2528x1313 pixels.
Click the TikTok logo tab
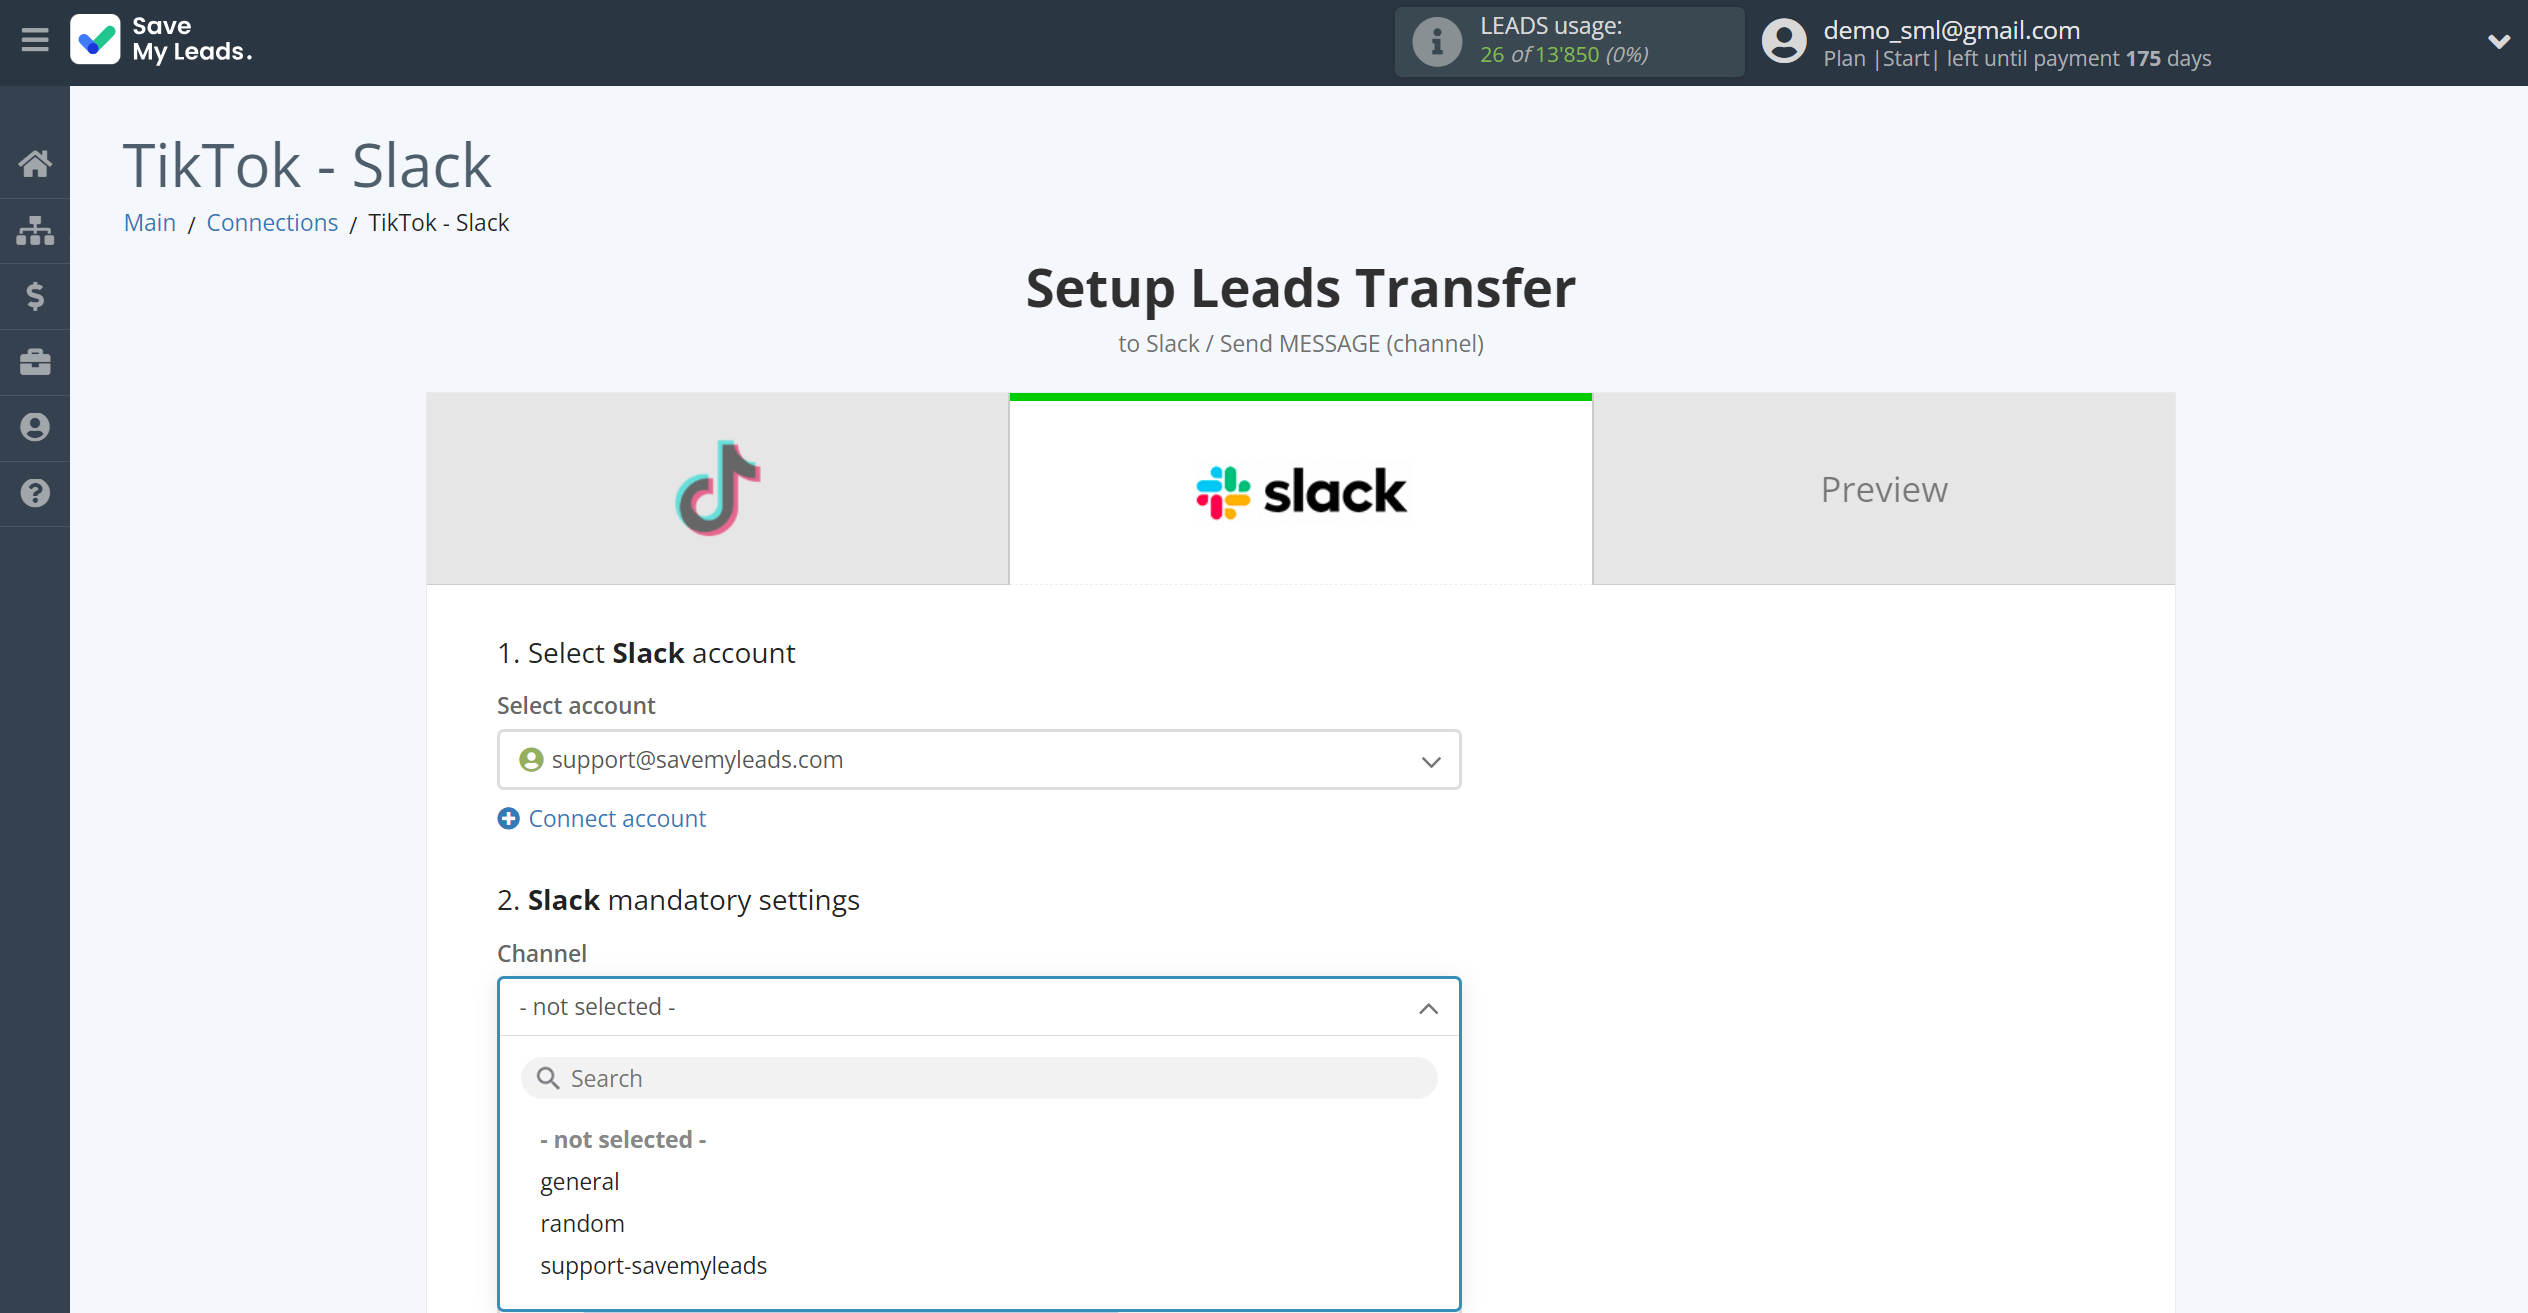coord(717,487)
